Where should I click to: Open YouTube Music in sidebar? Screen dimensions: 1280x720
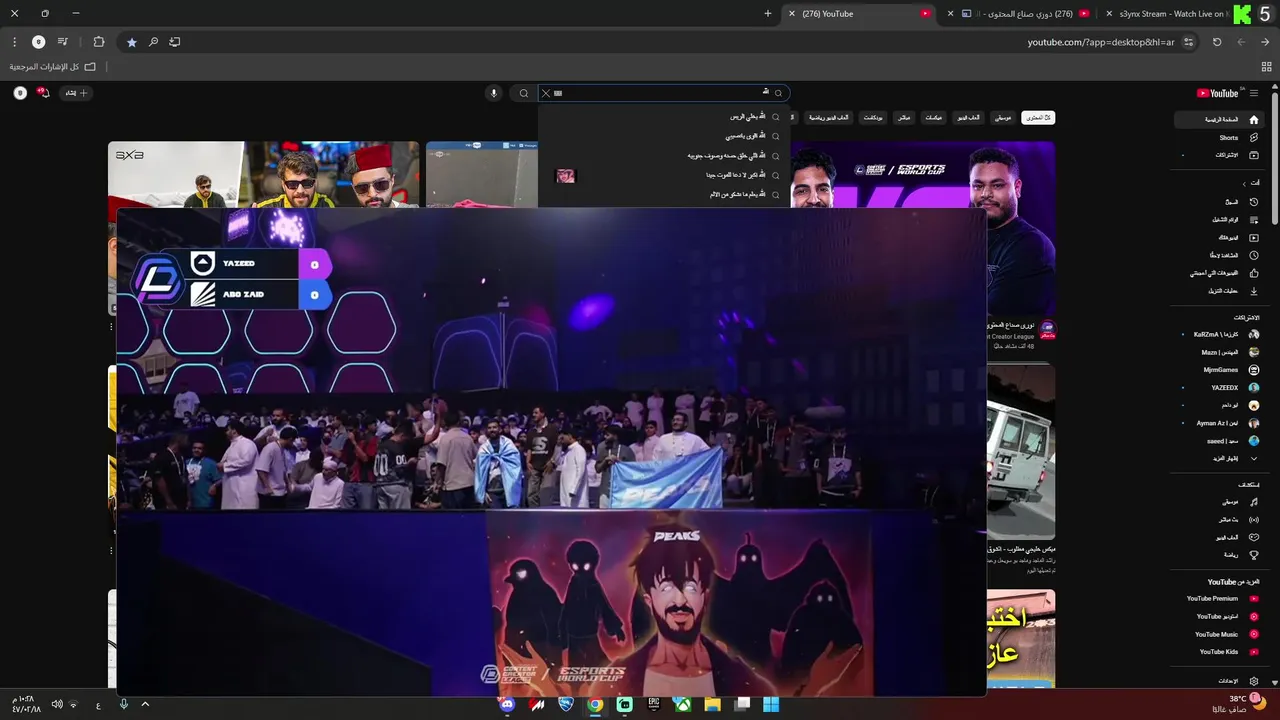tap(1219, 635)
